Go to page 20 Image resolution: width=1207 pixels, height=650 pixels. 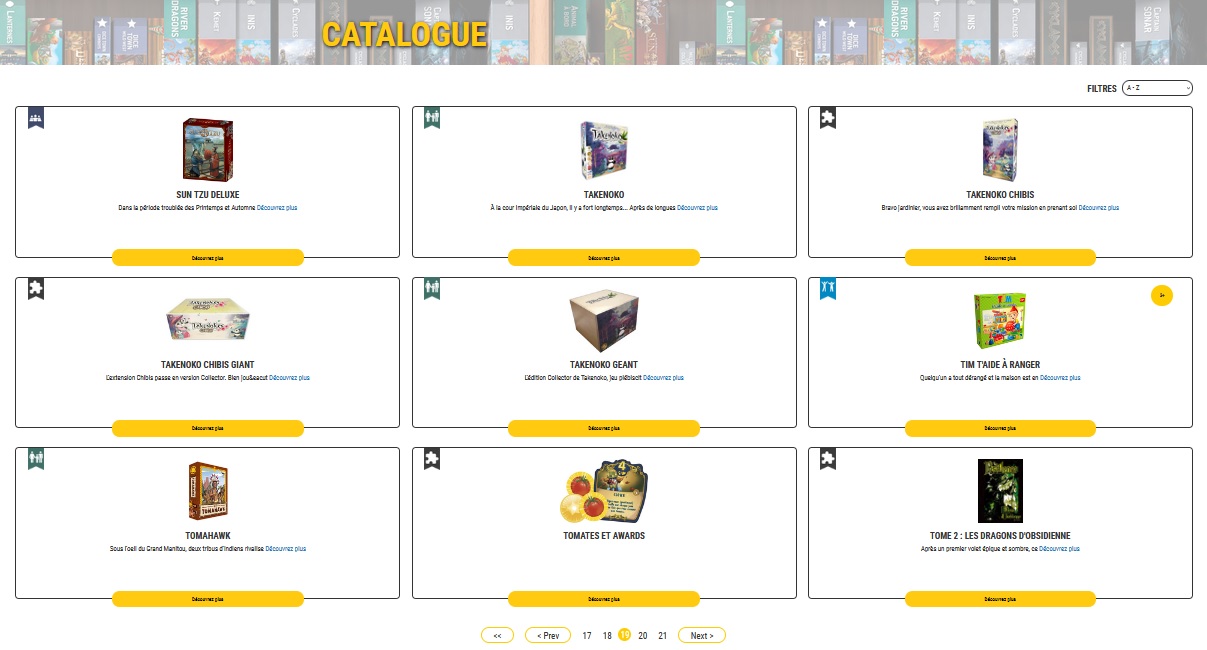point(643,636)
